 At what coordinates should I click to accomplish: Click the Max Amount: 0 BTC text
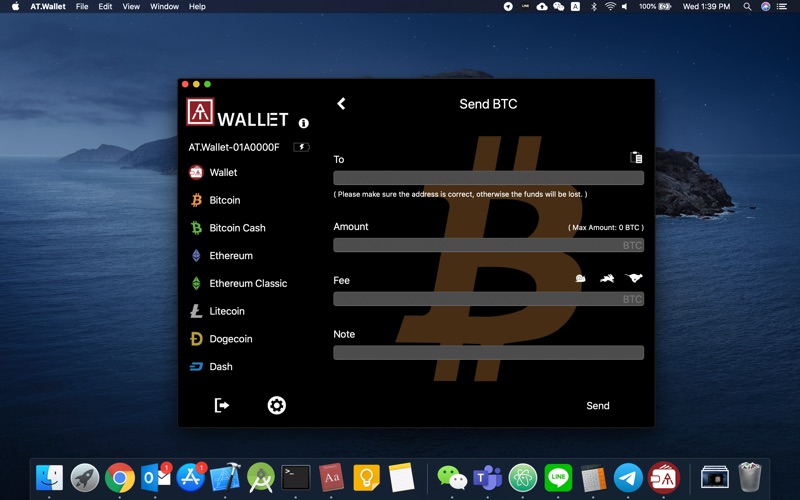point(606,228)
